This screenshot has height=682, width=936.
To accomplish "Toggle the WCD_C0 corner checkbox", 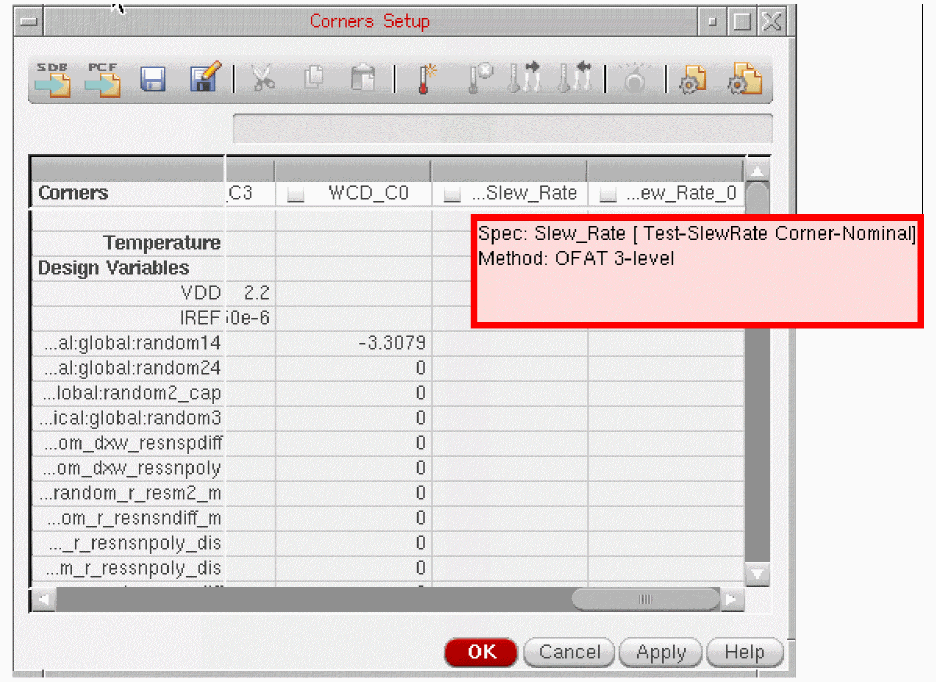I will pos(295,195).
